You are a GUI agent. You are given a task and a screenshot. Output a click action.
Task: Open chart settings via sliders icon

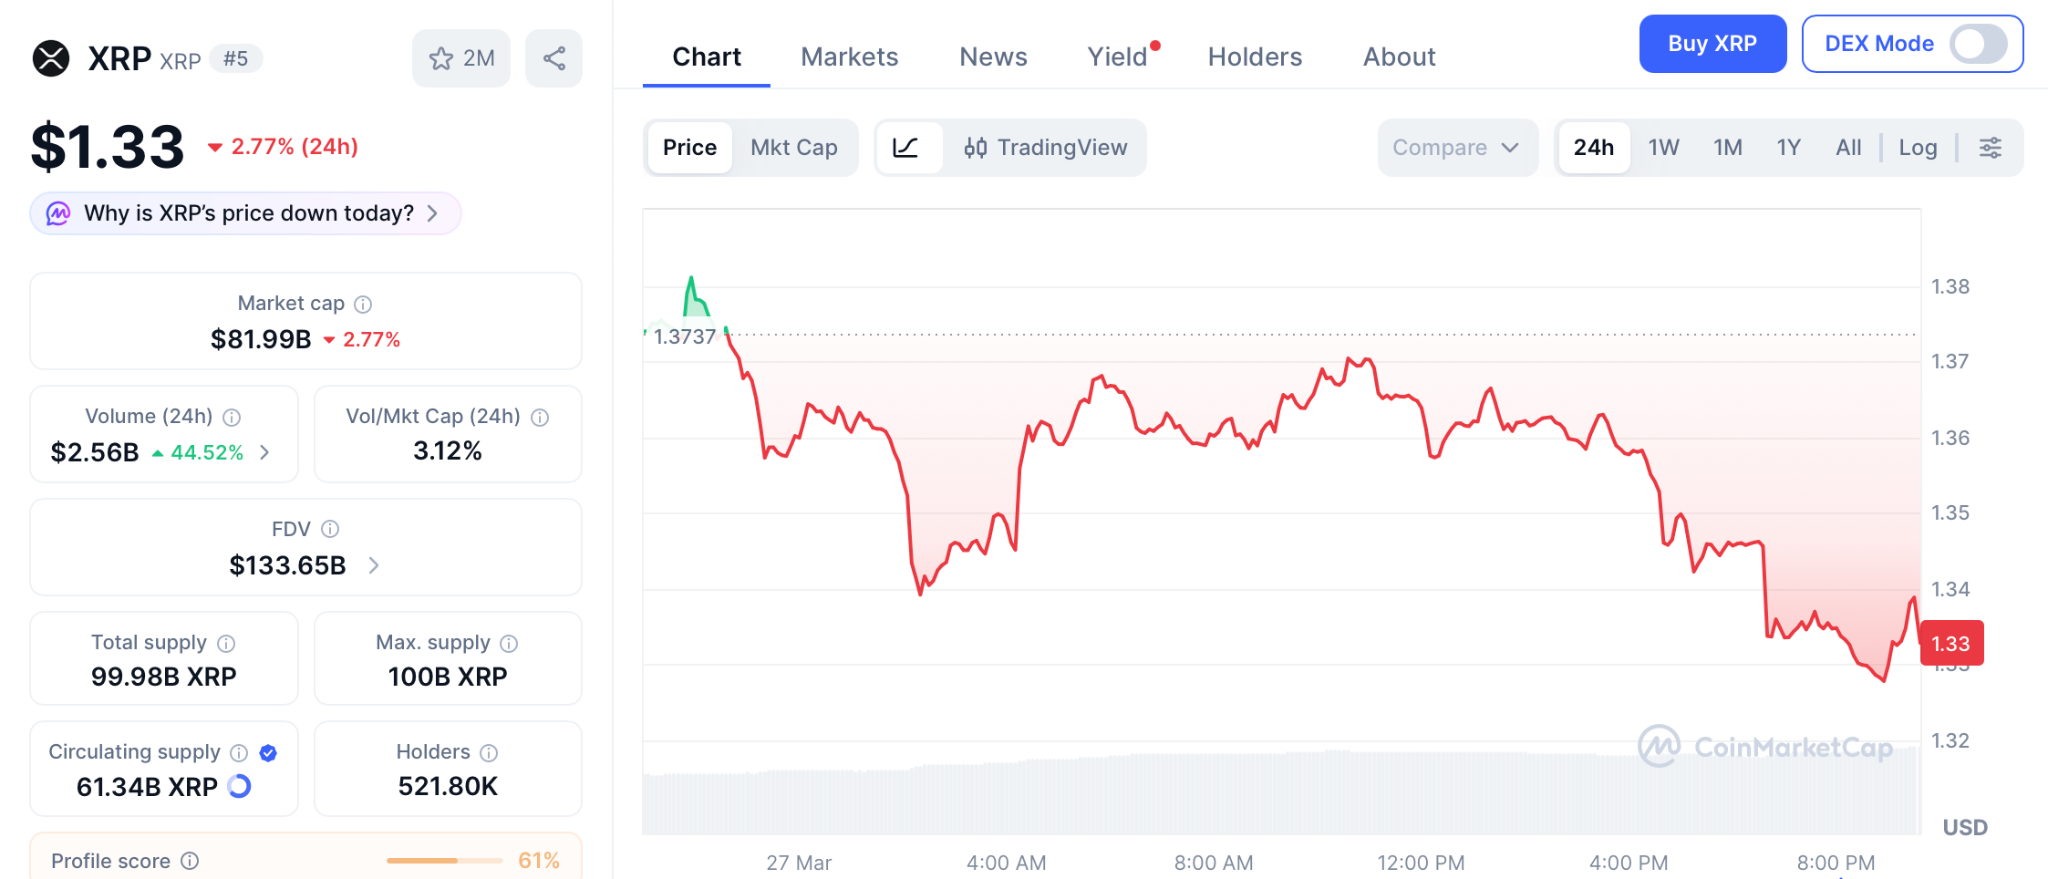point(1990,147)
